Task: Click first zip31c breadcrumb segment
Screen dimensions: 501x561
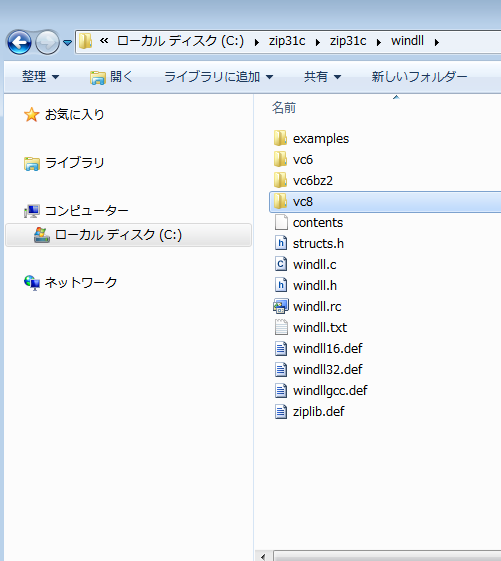Action: coord(287,41)
